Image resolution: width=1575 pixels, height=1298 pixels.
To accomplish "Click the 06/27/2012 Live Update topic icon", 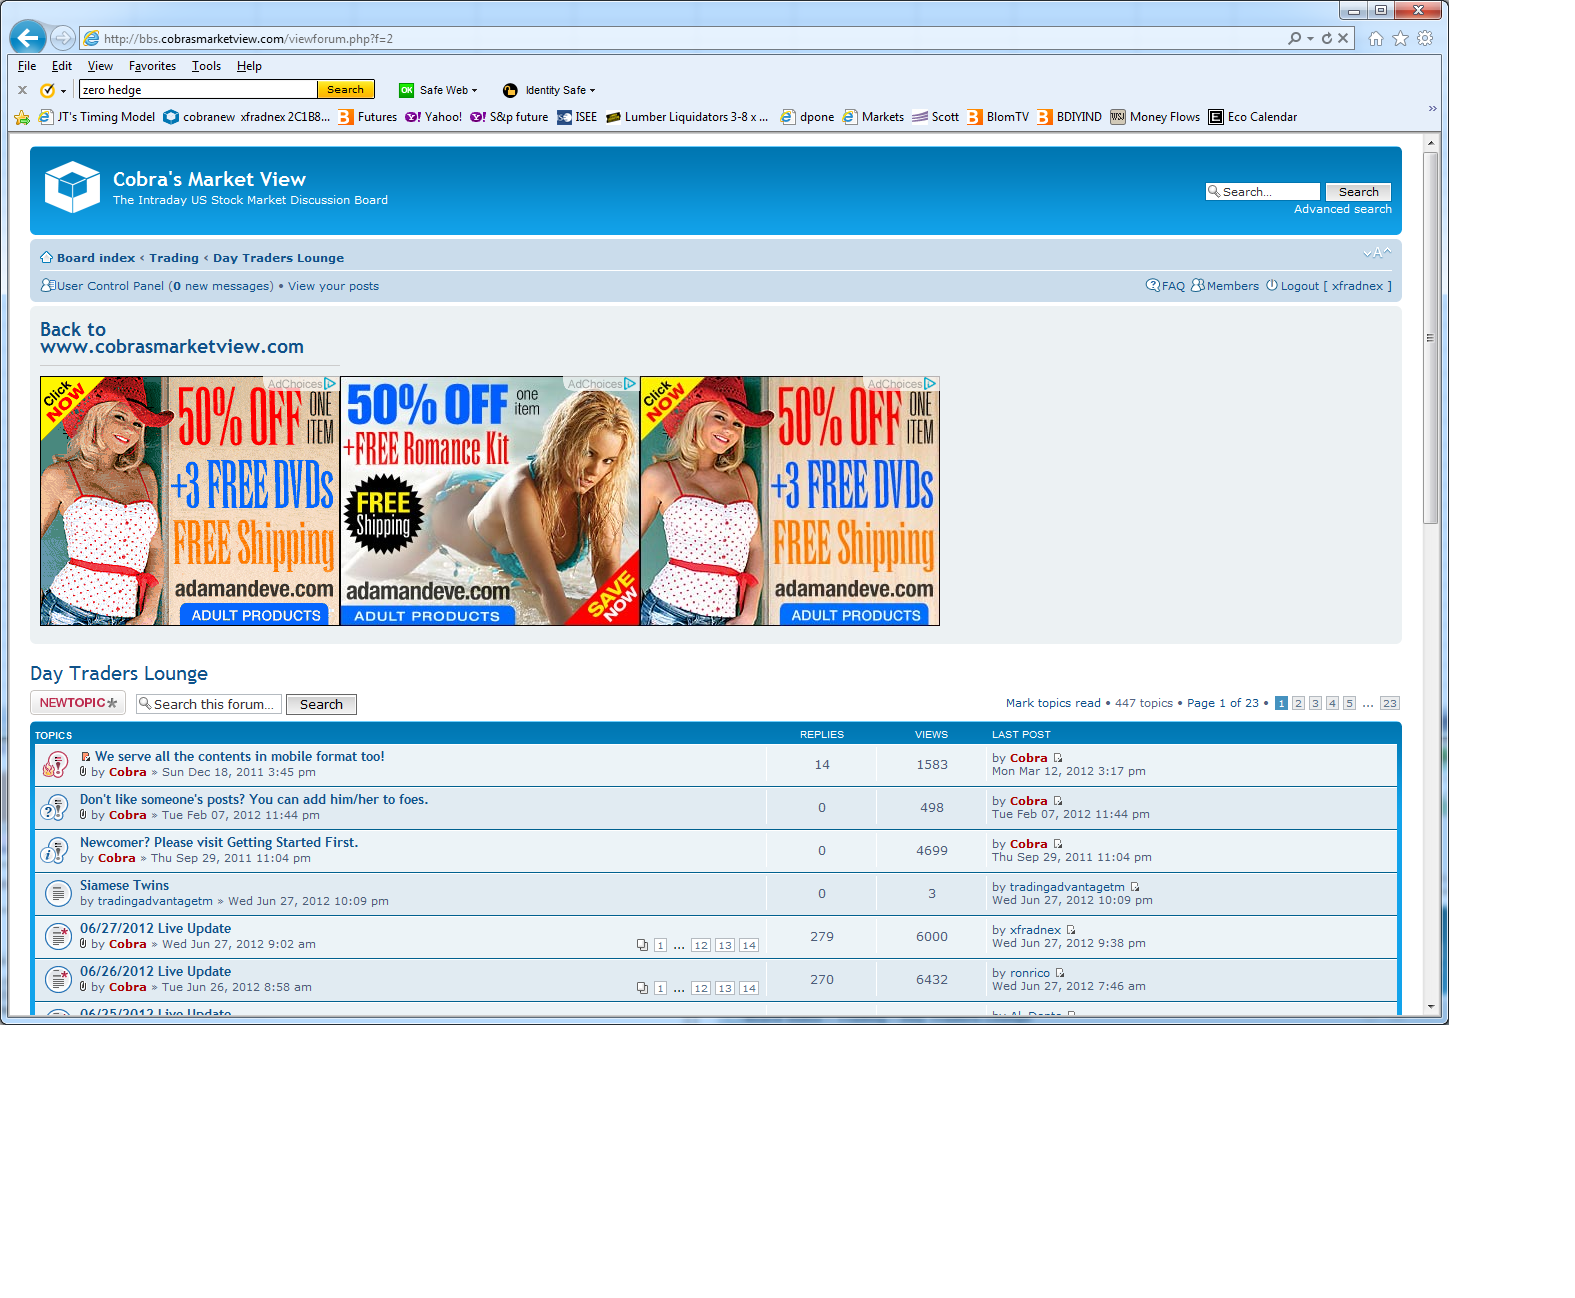I will 56,936.
